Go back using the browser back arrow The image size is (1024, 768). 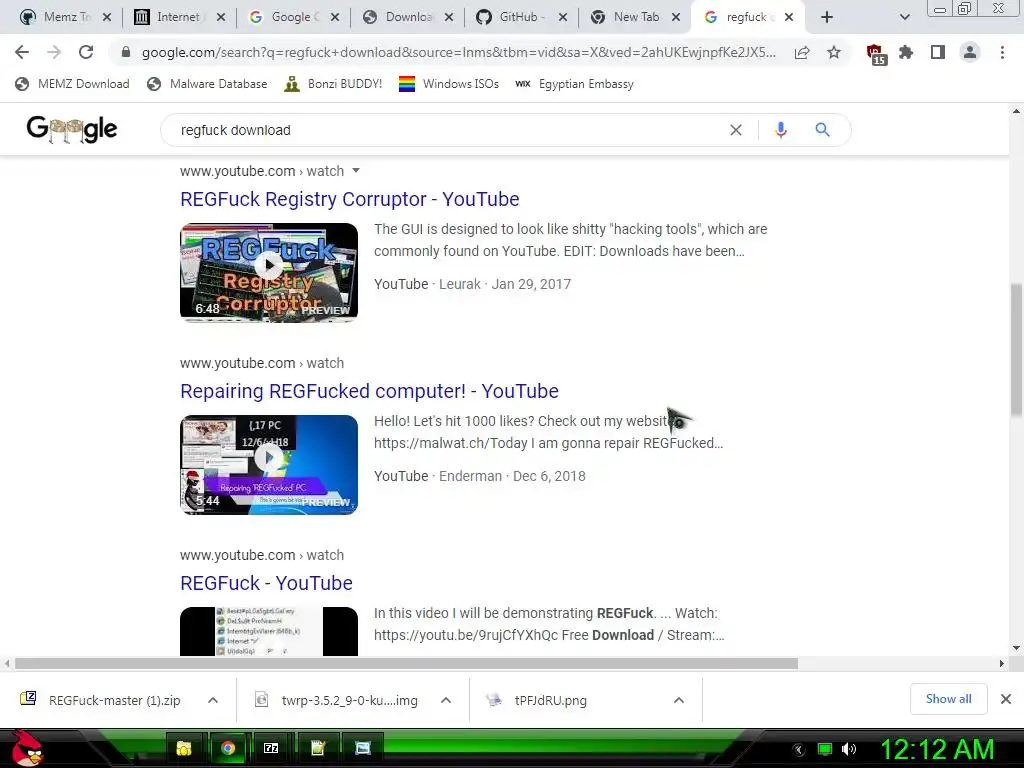(22, 52)
